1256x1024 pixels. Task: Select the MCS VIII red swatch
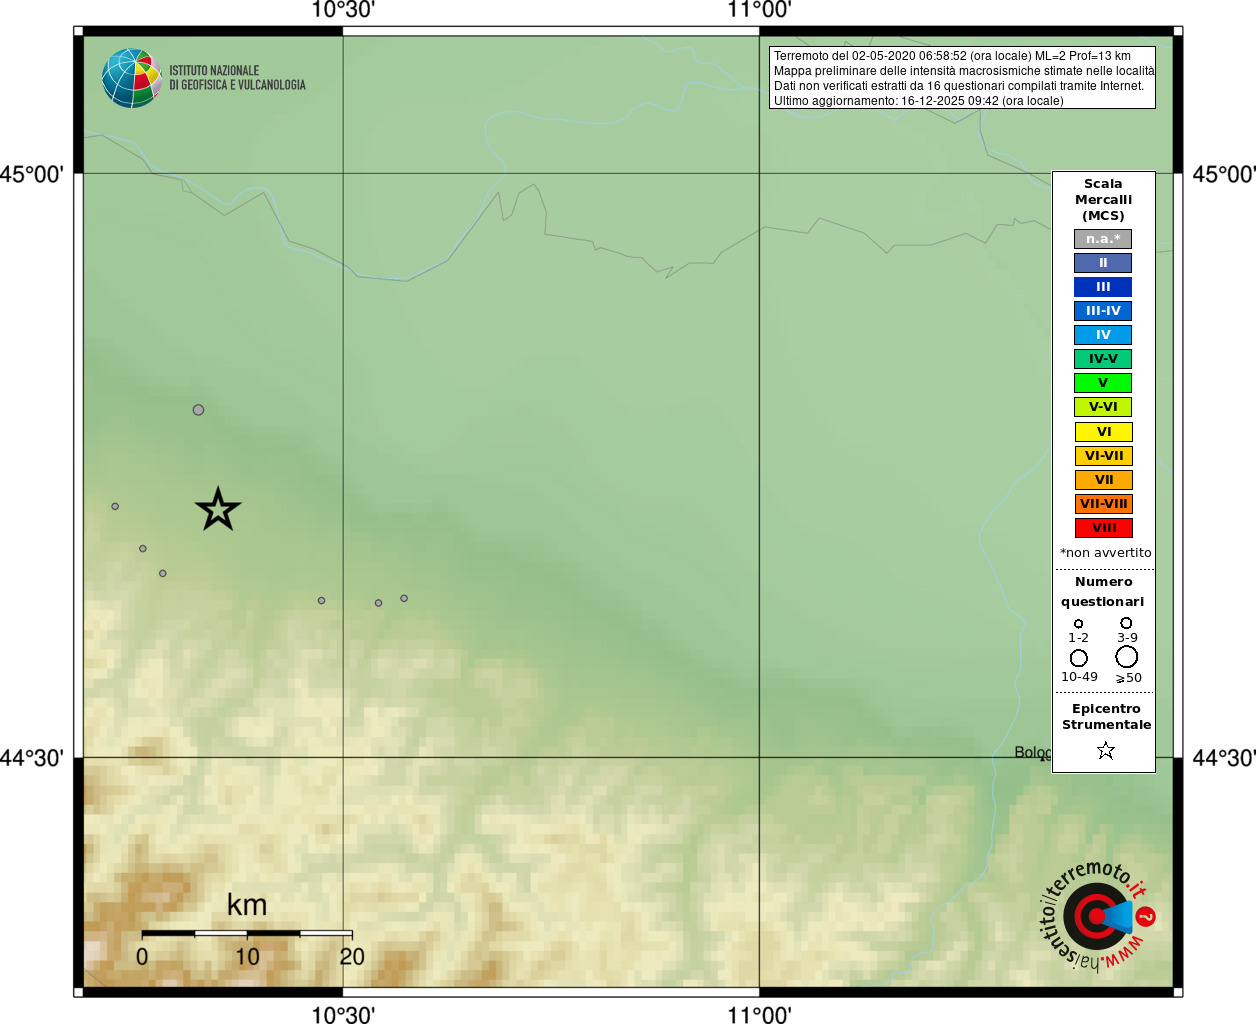(1103, 528)
